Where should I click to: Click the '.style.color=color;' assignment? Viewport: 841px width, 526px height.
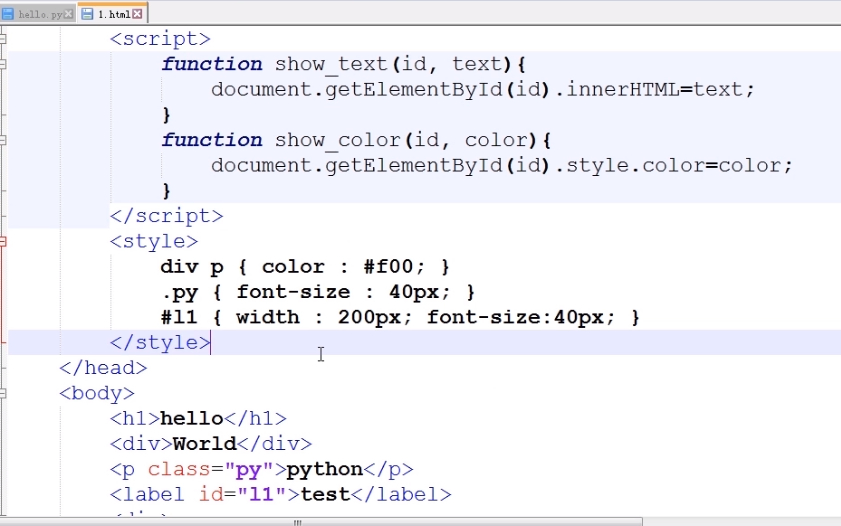(x=674, y=165)
